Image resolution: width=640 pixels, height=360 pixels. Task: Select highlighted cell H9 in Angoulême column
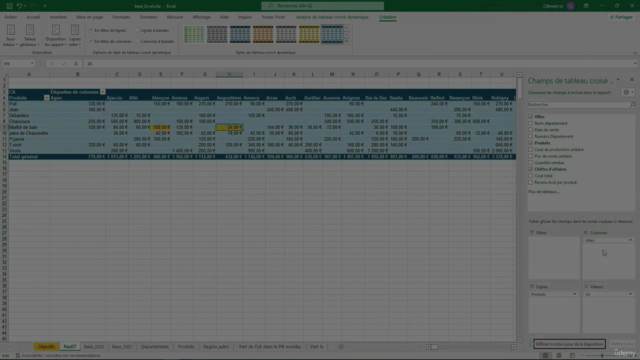(229, 127)
